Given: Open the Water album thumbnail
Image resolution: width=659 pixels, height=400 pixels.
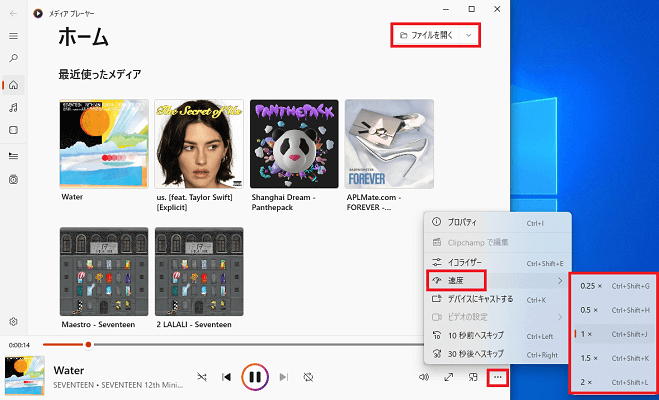Looking at the screenshot, I should tap(104, 144).
